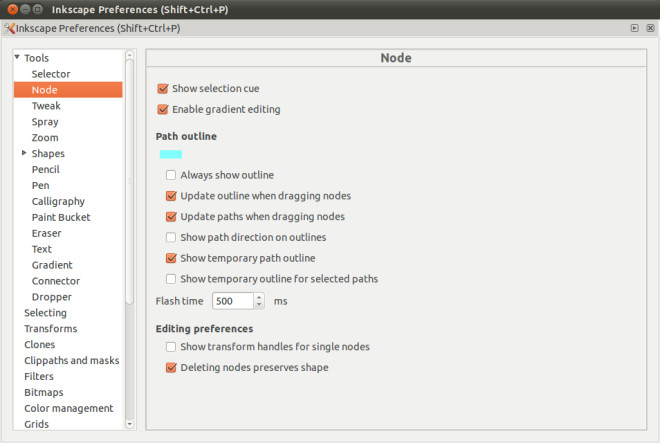Open Dropper tool preferences

(51, 297)
